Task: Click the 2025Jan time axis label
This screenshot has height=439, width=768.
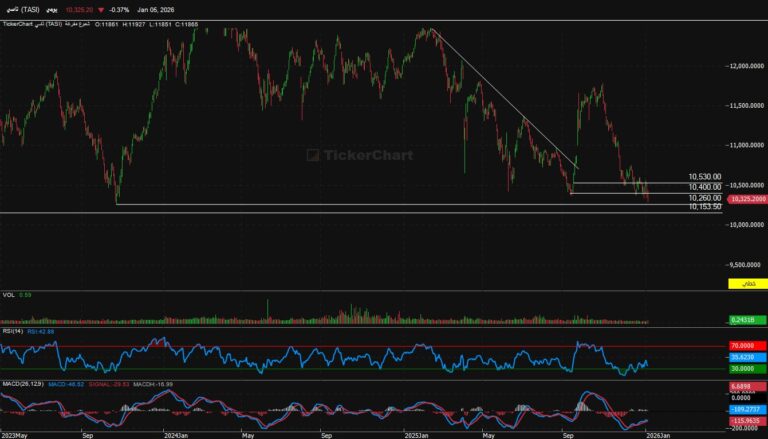Action: coord(417,435)
